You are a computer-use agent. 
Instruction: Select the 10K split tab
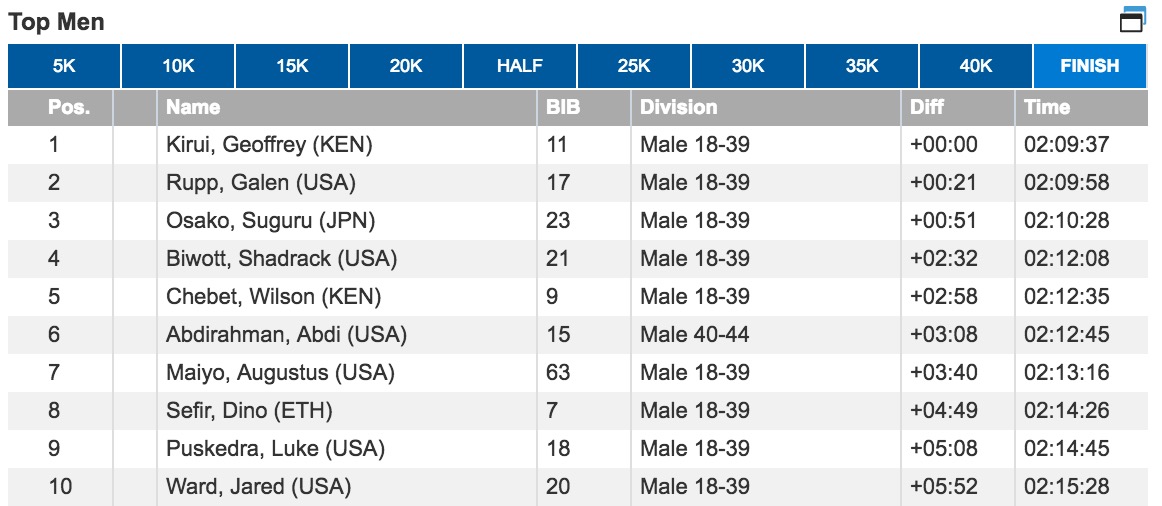coord(178,66)
